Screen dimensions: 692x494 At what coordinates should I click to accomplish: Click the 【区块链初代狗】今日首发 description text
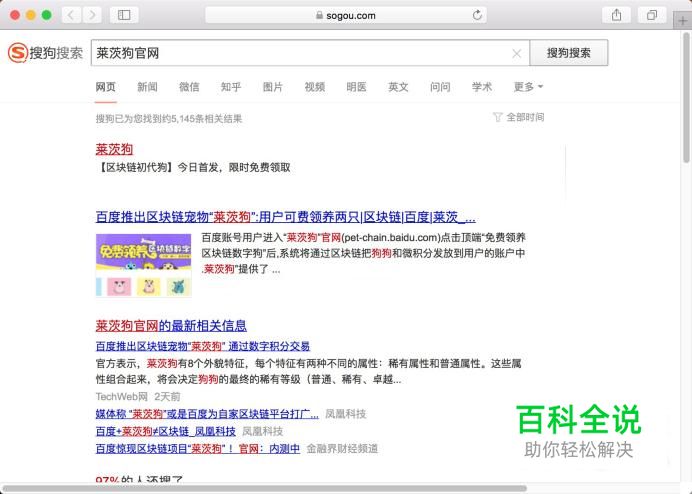(x=193, y=168)
